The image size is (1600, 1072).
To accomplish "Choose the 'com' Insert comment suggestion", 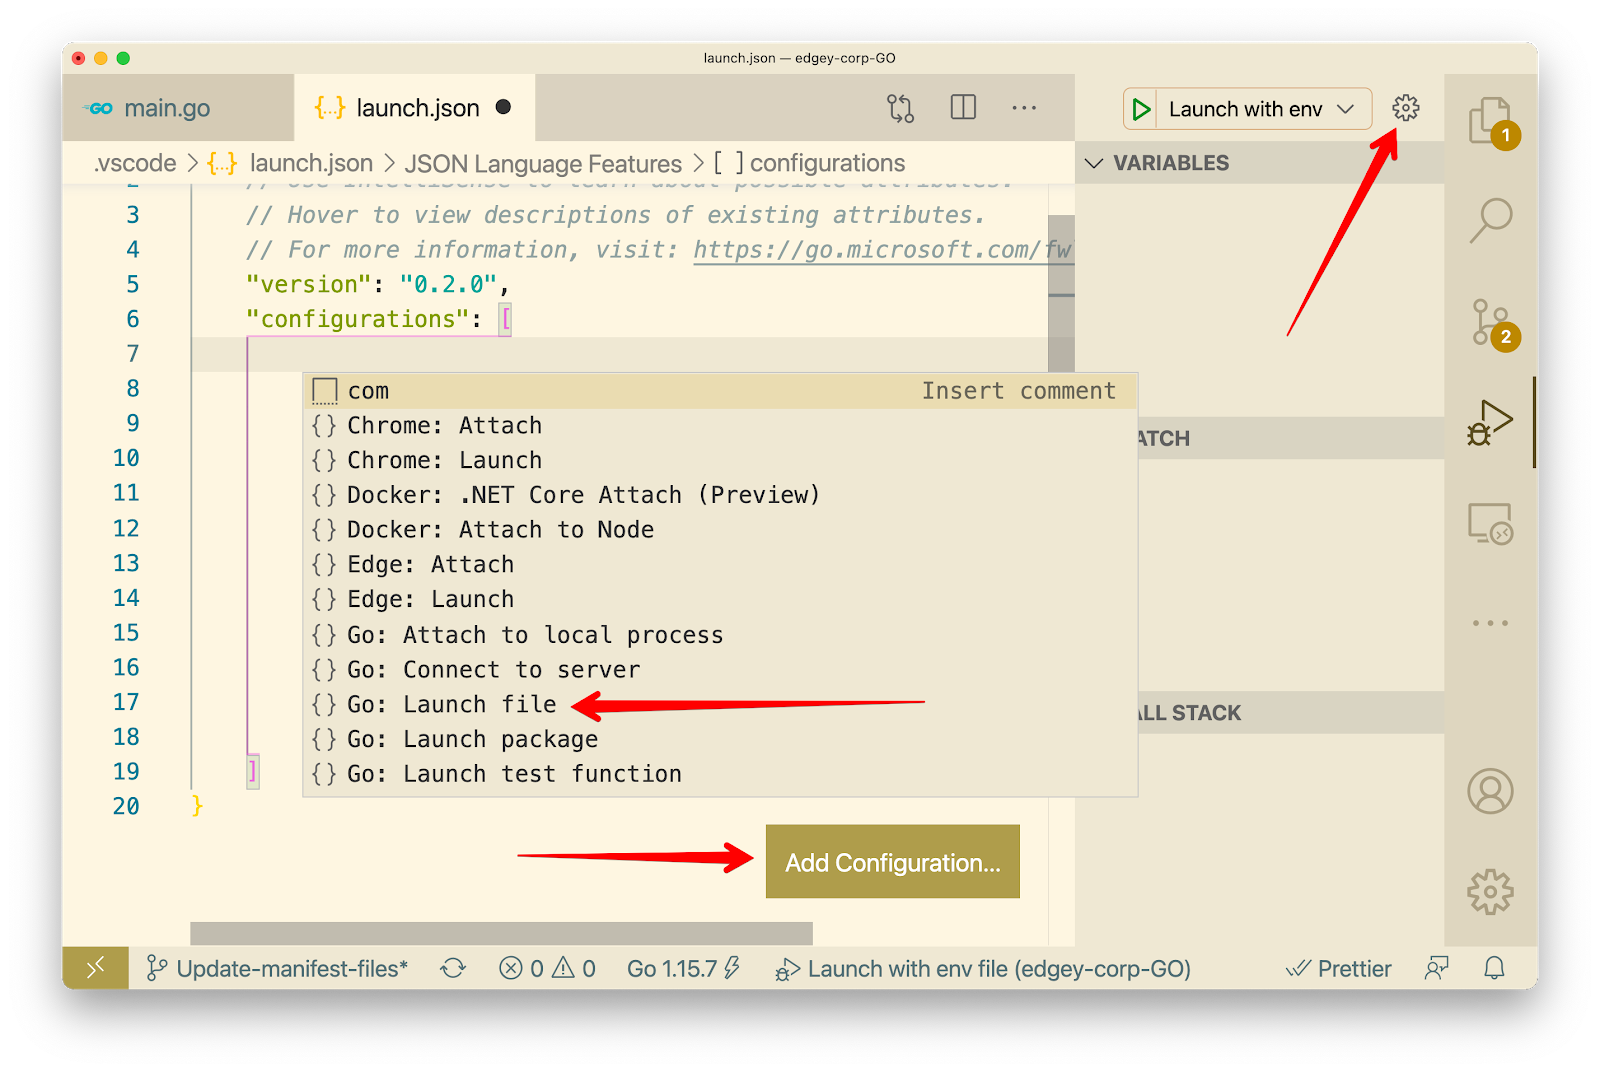I will [720, 391].
